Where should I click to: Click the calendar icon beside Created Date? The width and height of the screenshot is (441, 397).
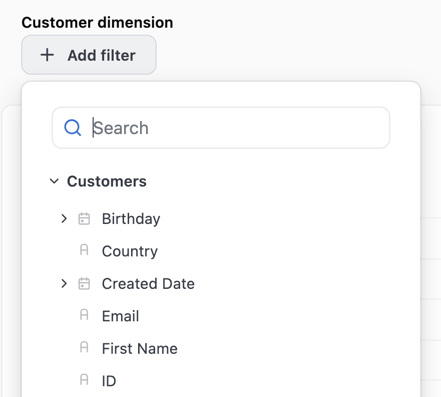84,284
